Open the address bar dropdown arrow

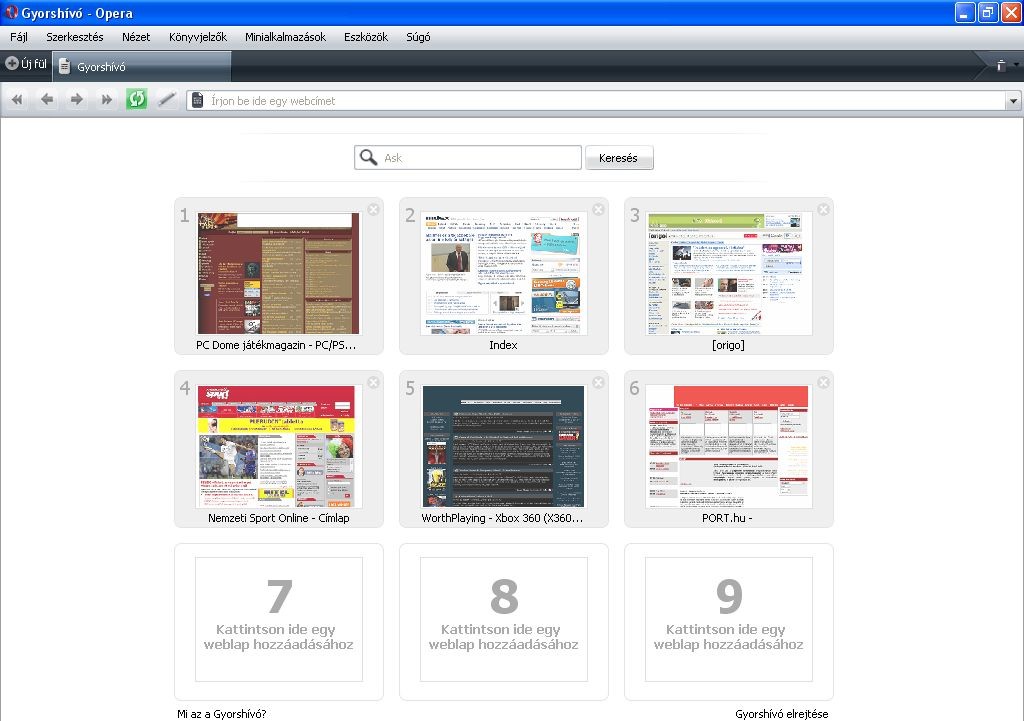[x=1013, y=101]
